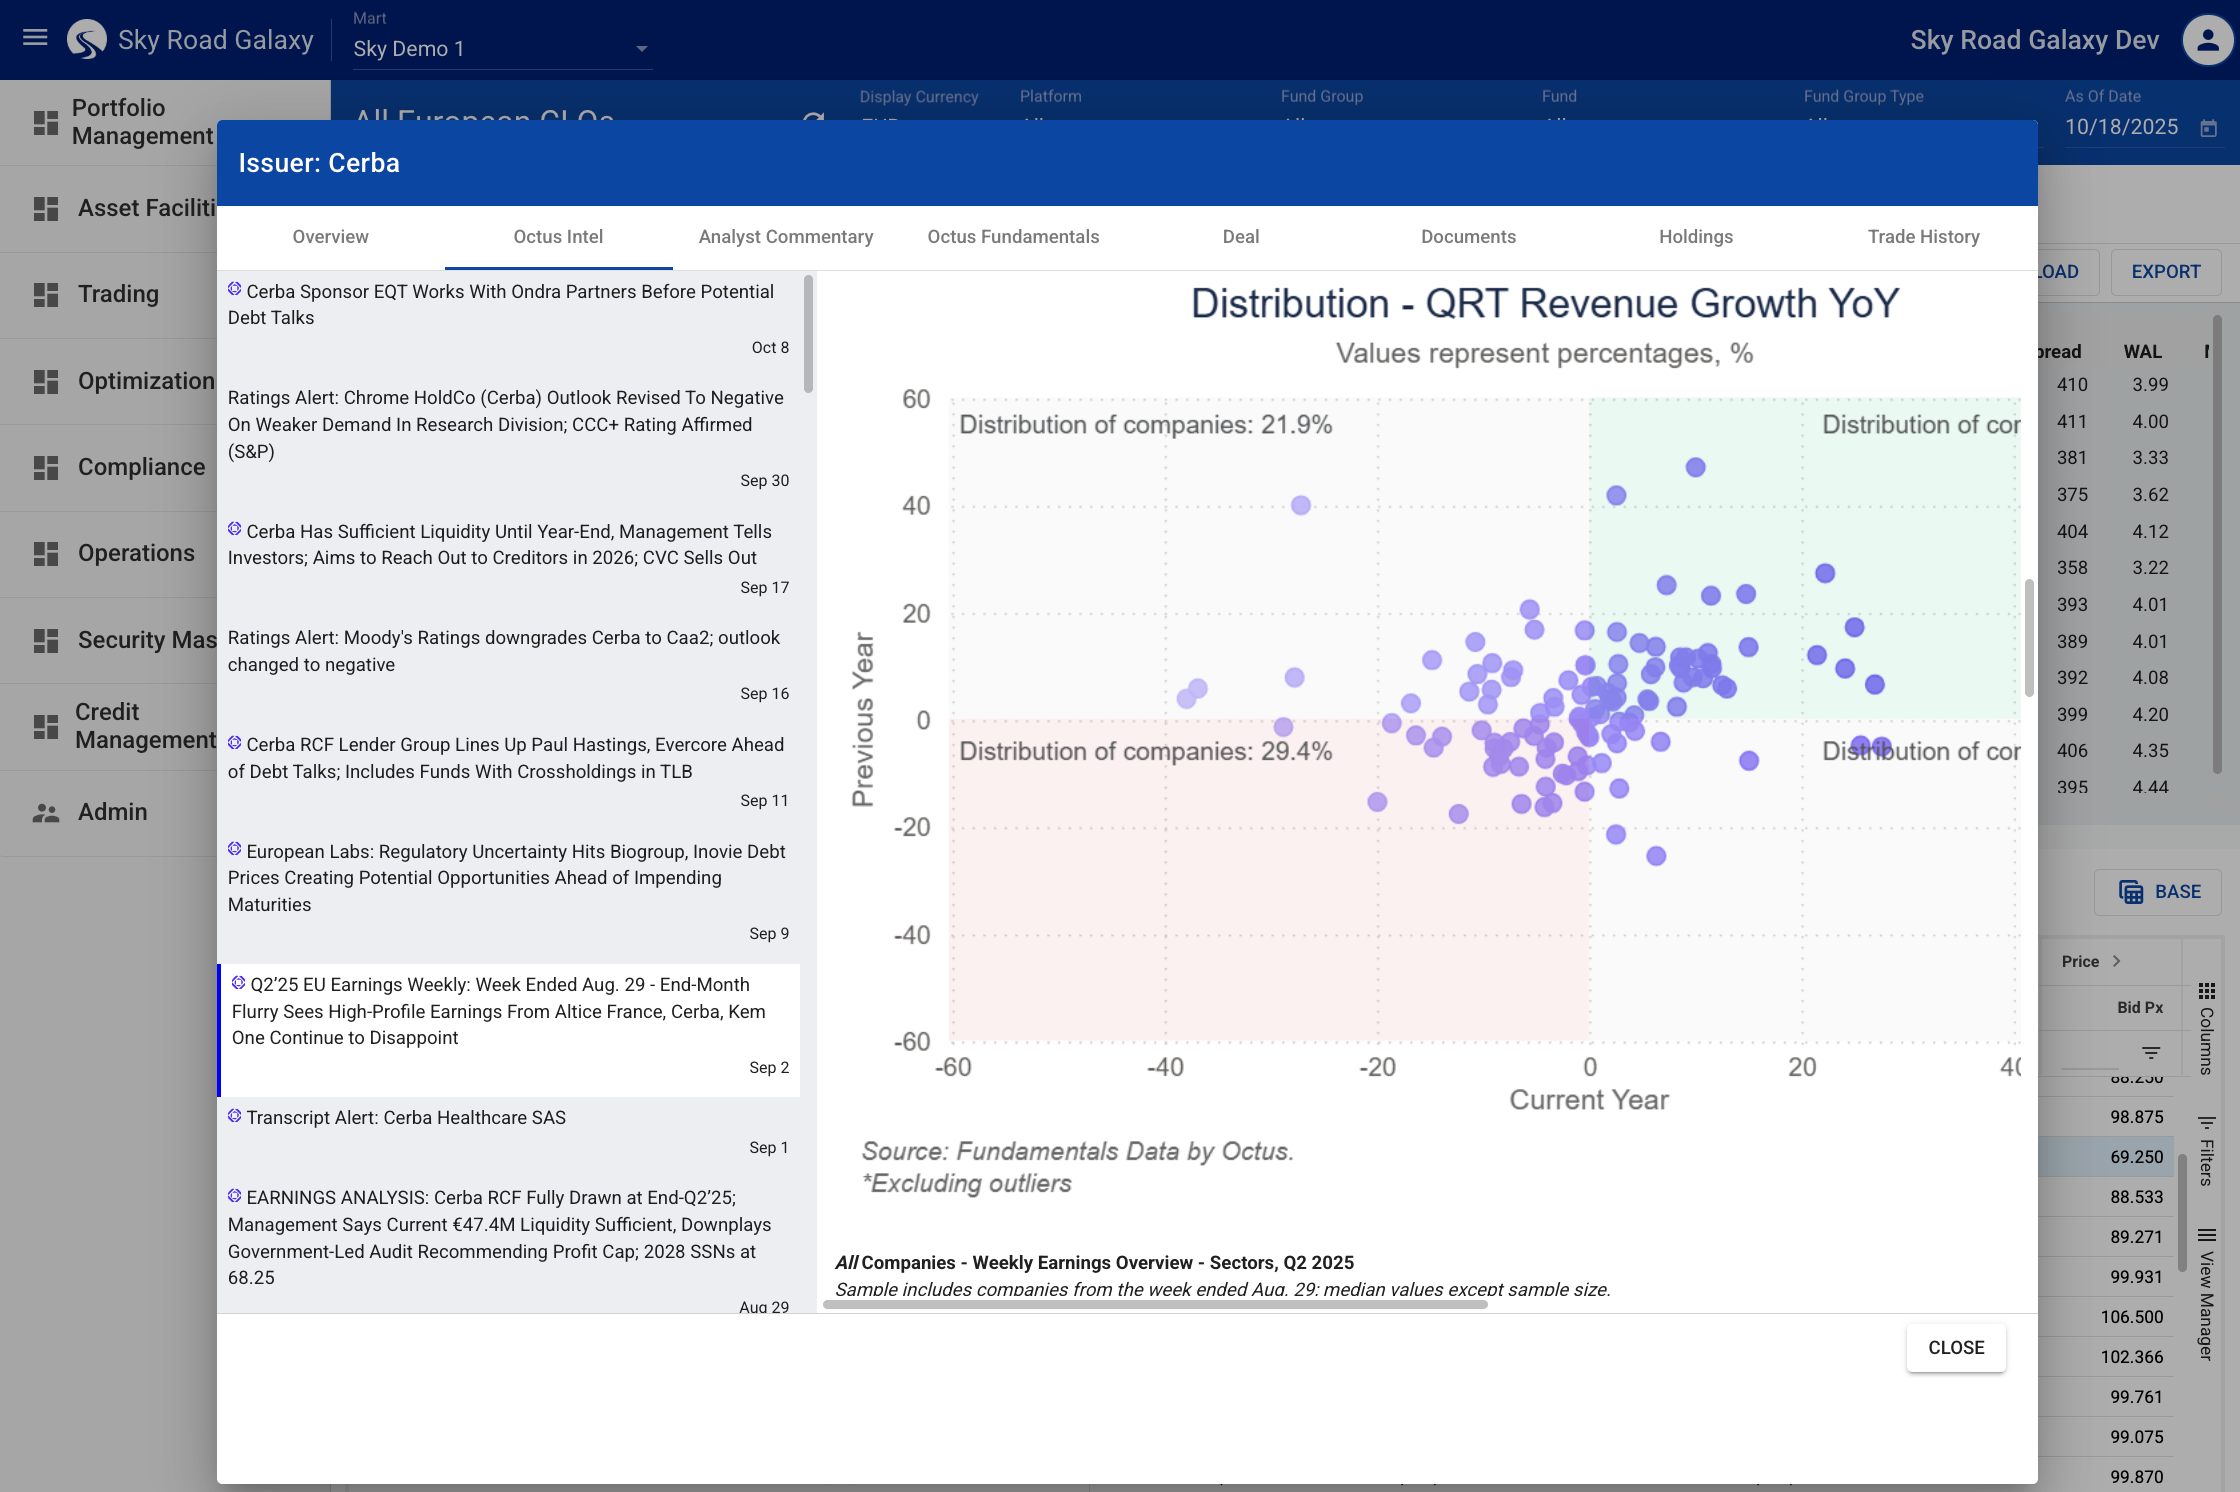The height and width of the screenshot is (1492, 2240).
Task: Click the Bid Px column filter icon
Action: click(2151, 1052)
